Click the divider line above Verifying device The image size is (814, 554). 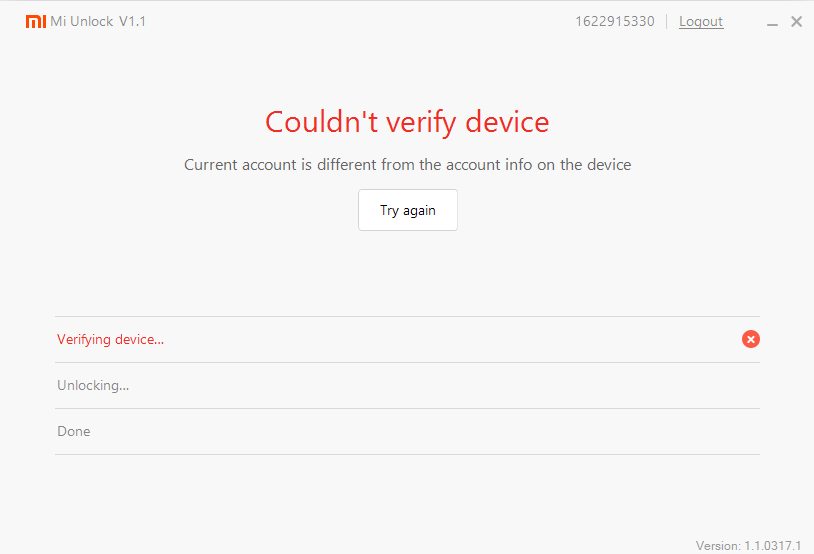coord(407,316)
